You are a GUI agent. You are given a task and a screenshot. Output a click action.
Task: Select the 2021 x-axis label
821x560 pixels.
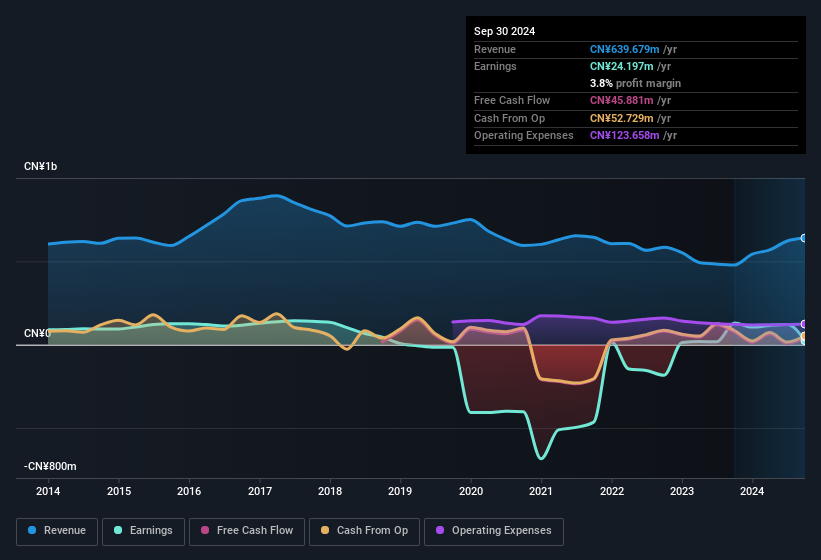pyautogui.click(x=541, y=491)
